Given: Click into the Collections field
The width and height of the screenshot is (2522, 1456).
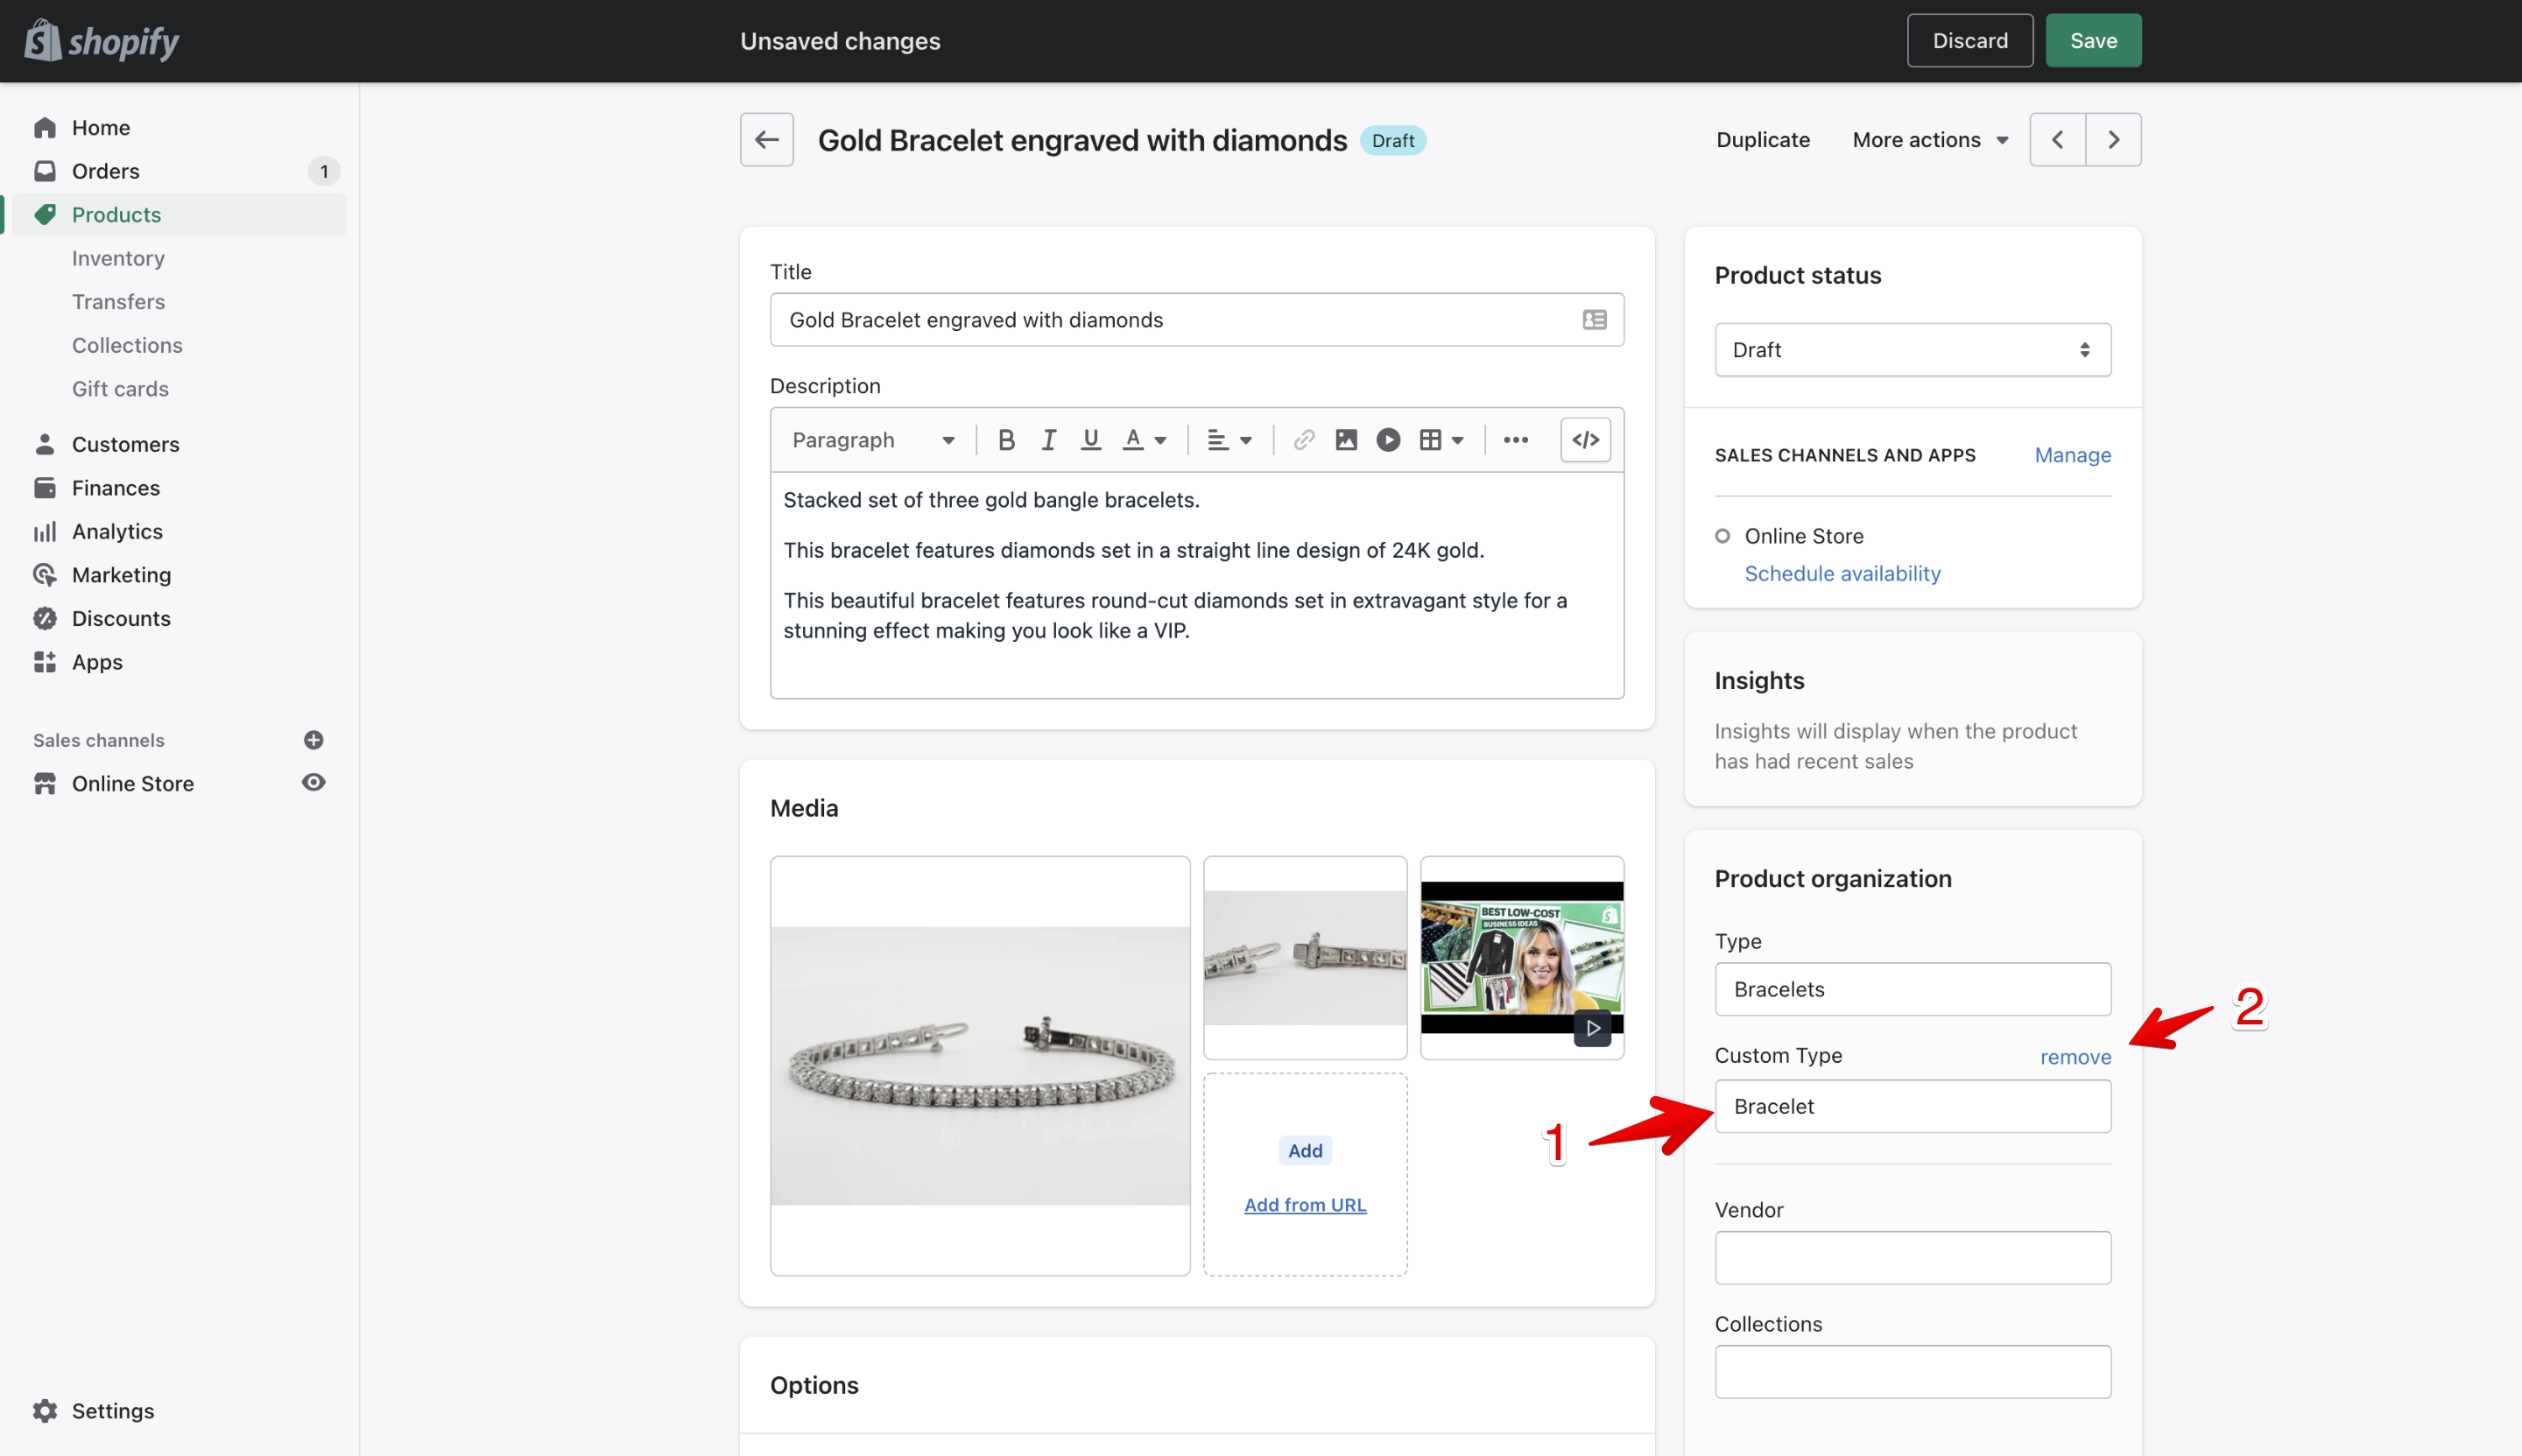Looking at the screenshot, I should click(x=1912, y=1371).
